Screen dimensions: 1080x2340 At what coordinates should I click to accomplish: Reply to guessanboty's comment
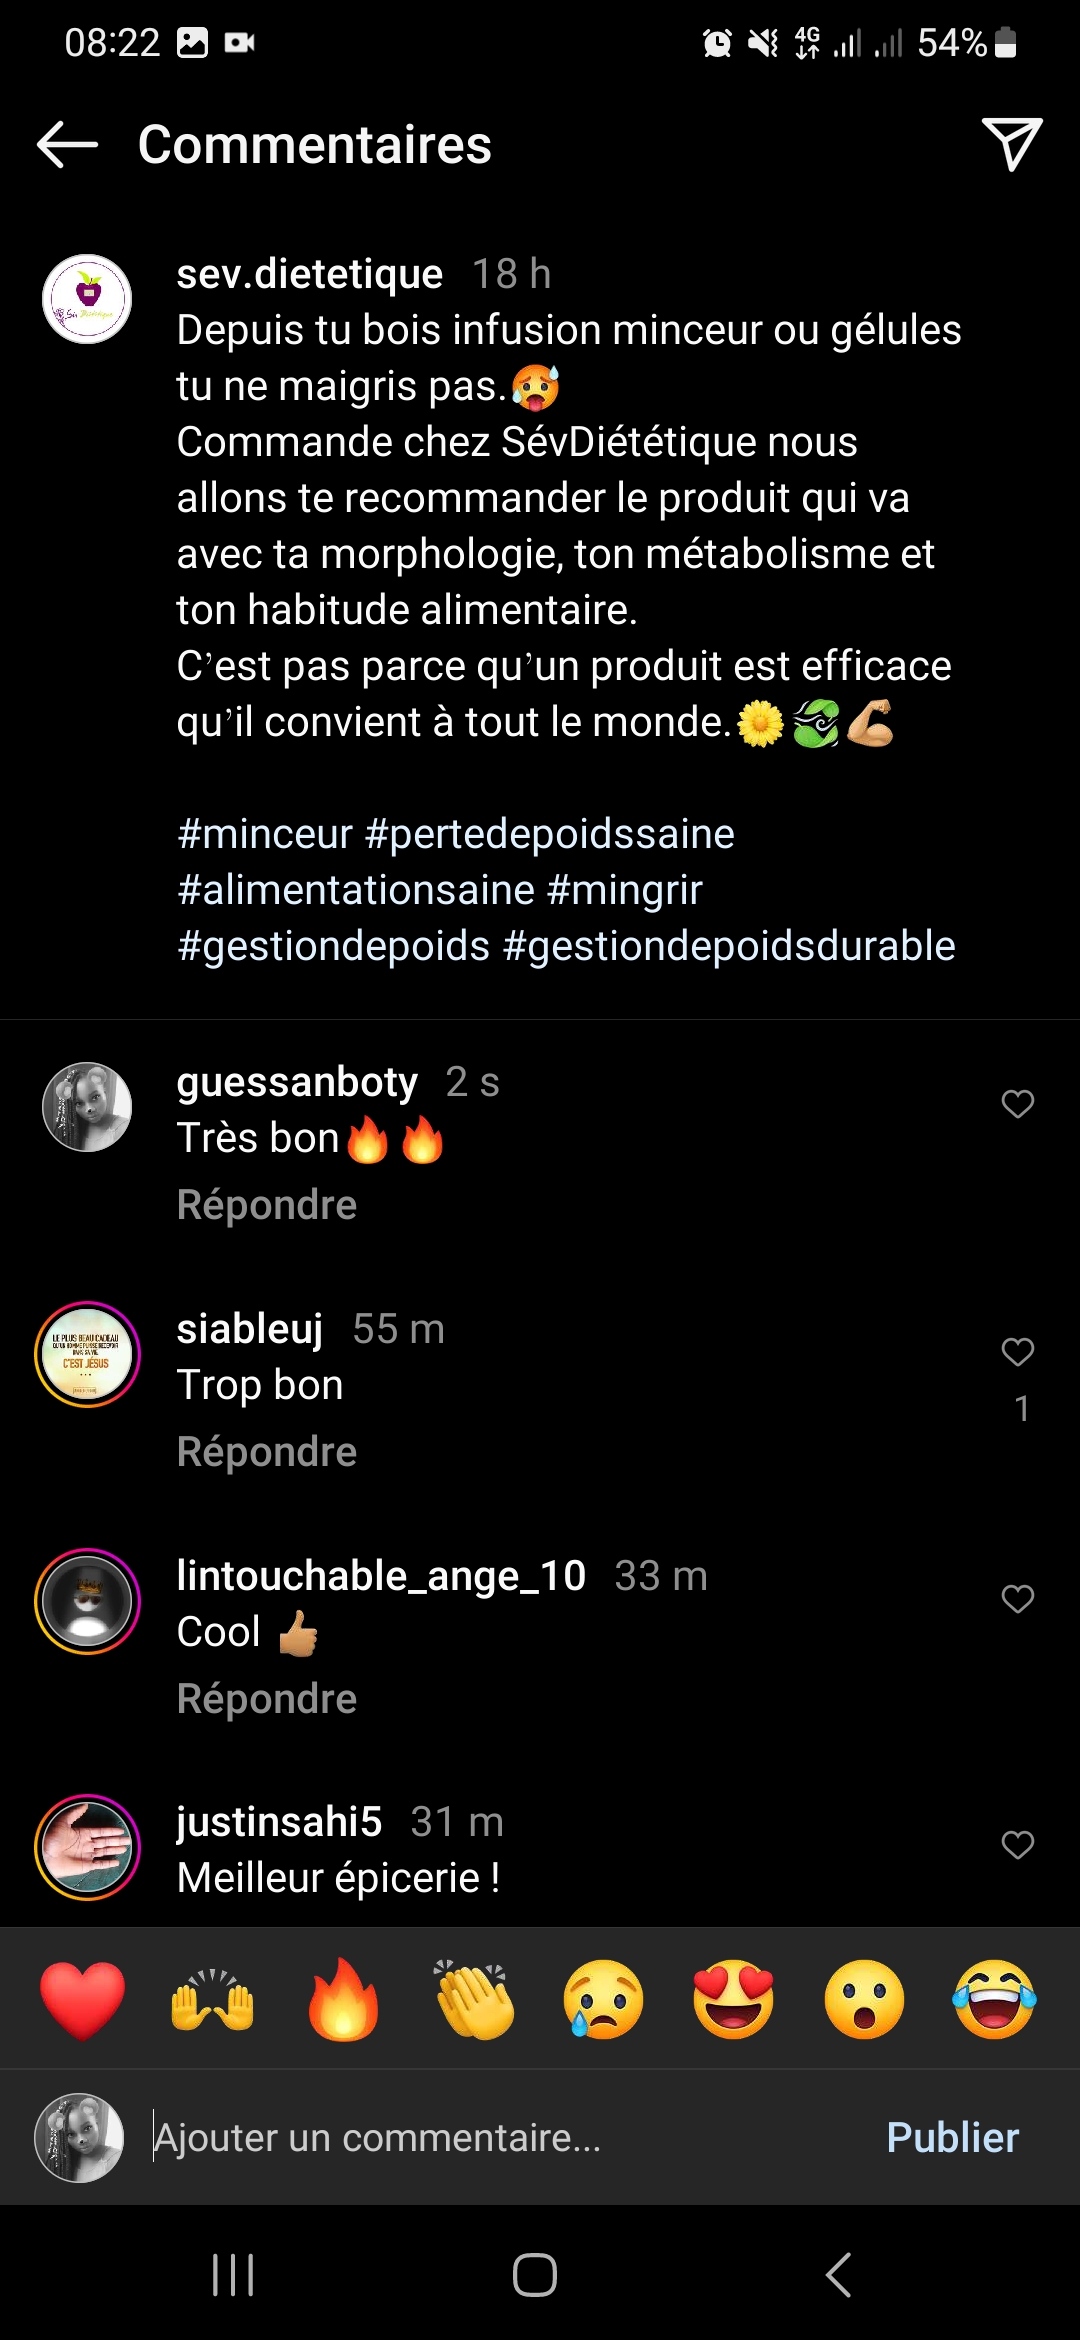(267, 1205)
